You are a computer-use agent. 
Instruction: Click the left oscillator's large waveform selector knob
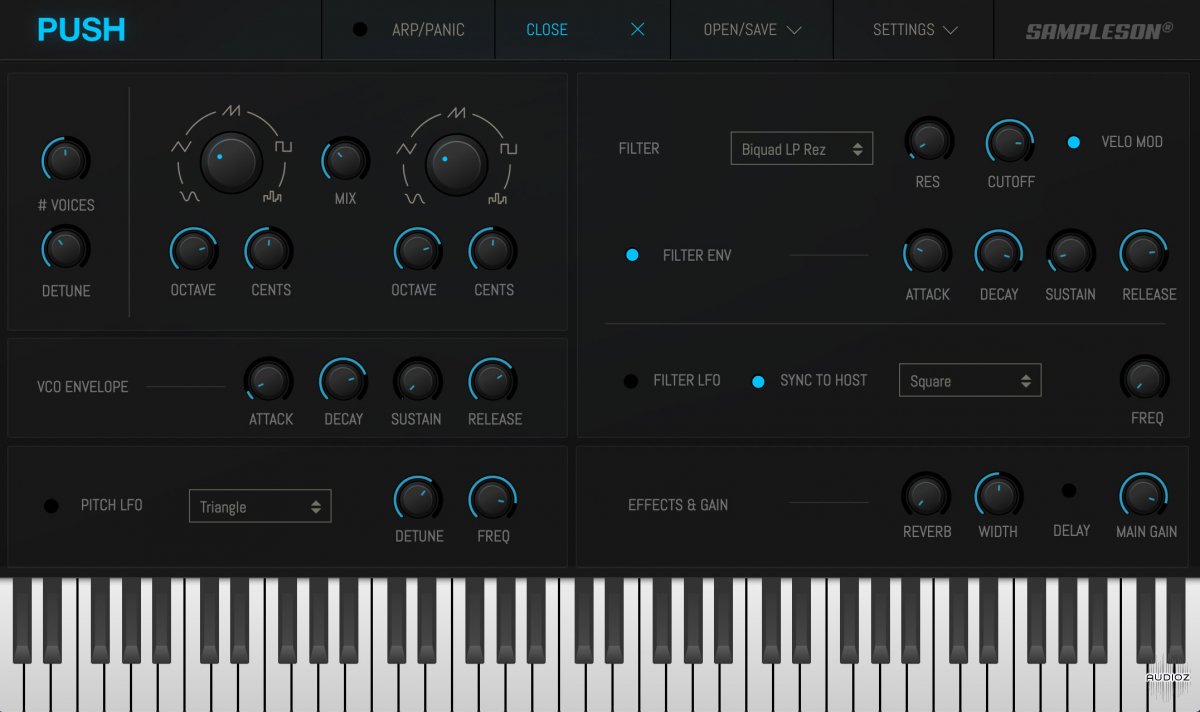pos(232,163)
